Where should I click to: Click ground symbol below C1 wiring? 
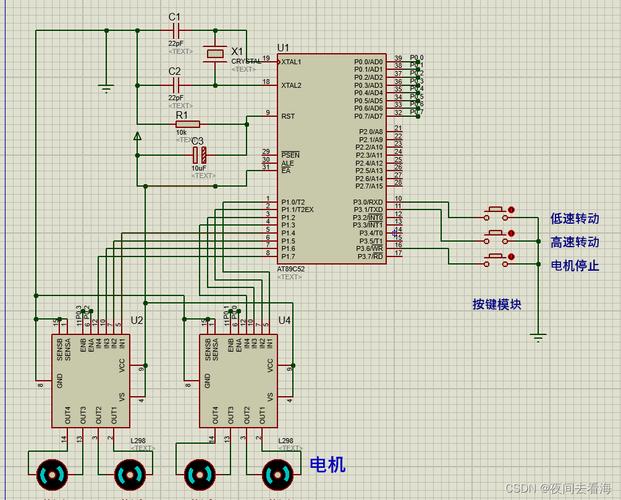pos(106,88)
